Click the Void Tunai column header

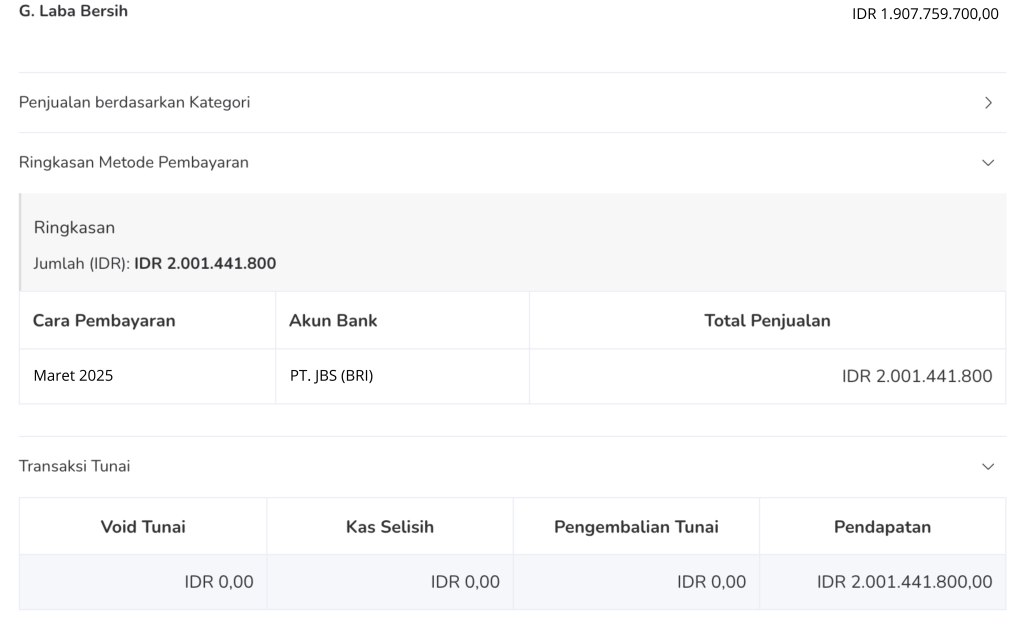[x=143, y=527]
